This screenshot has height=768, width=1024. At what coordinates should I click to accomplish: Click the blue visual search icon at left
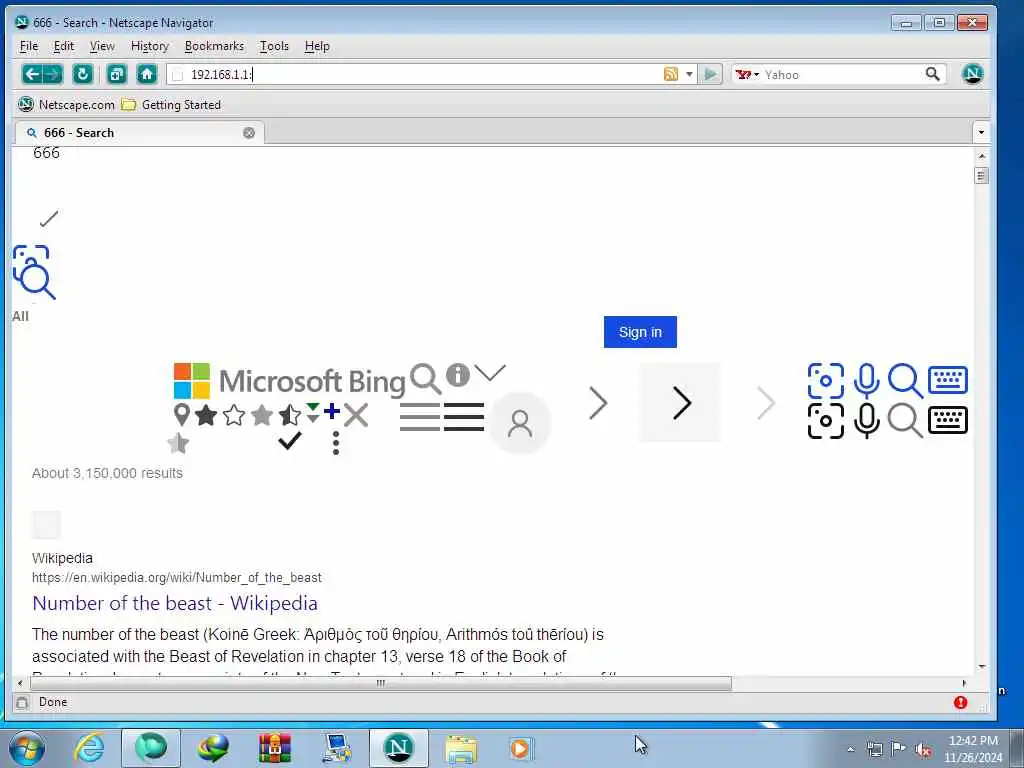coord(34,272)
